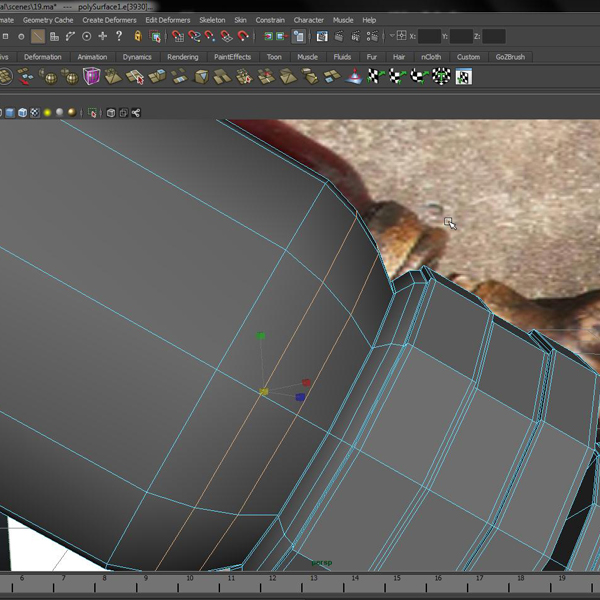600x600 pixels.
Task: Switch to the Hair shelf tab
Action: [x=399, y=57]
